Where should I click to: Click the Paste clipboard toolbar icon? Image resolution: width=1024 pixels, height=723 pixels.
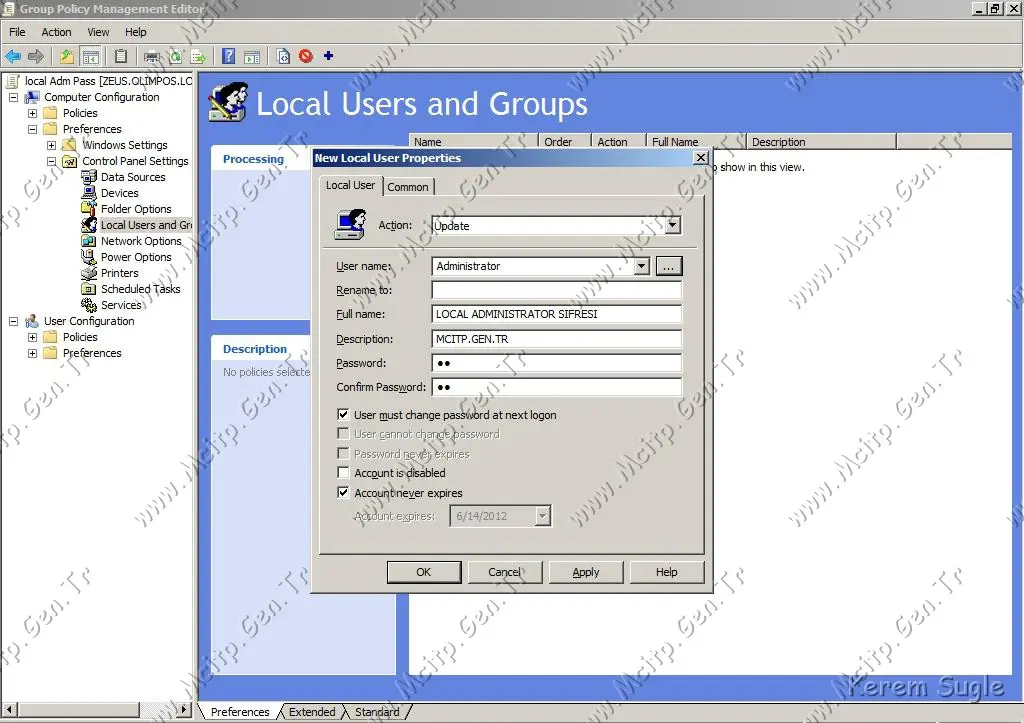click(121, 56)
